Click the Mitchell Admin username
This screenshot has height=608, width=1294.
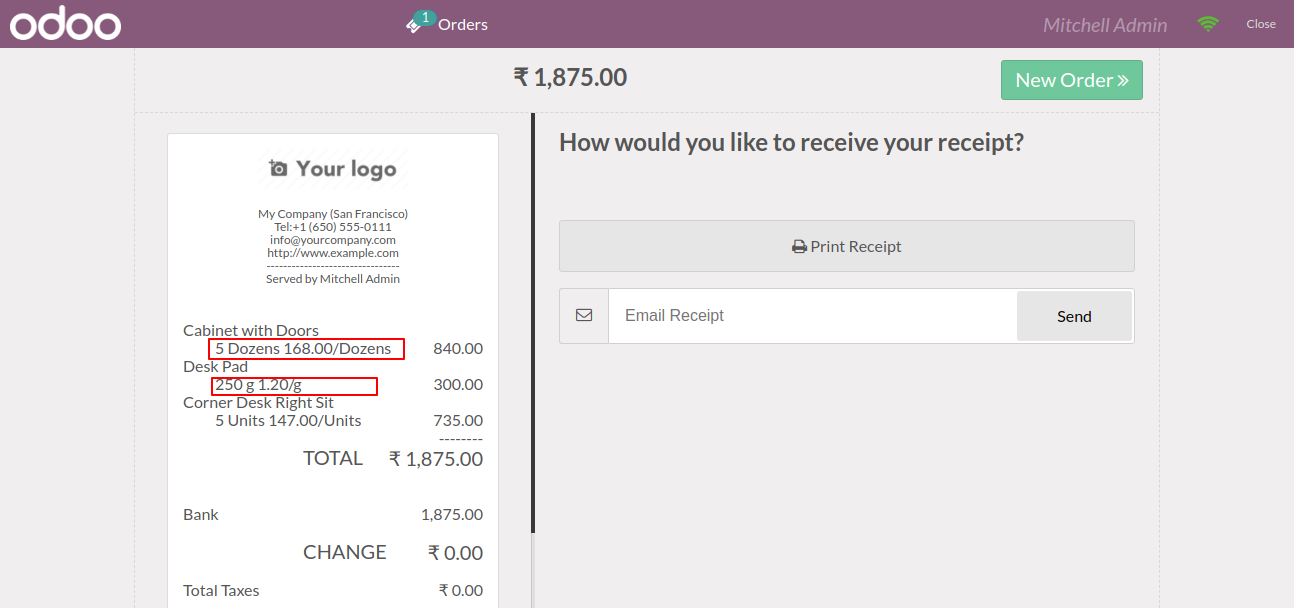(x=1105, y=25)
